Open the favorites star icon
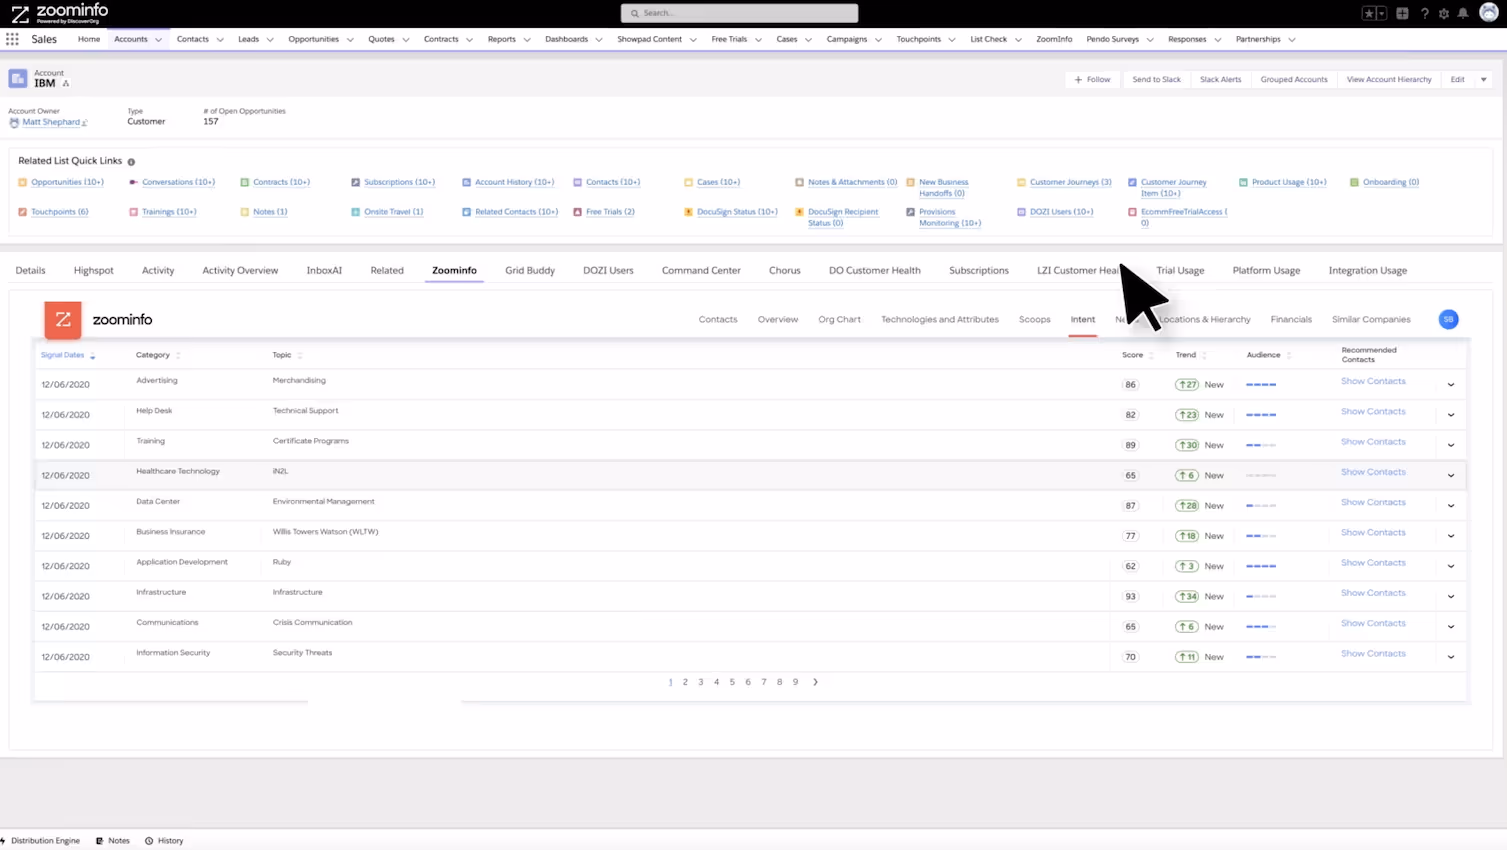 (x=1369, y=13)
